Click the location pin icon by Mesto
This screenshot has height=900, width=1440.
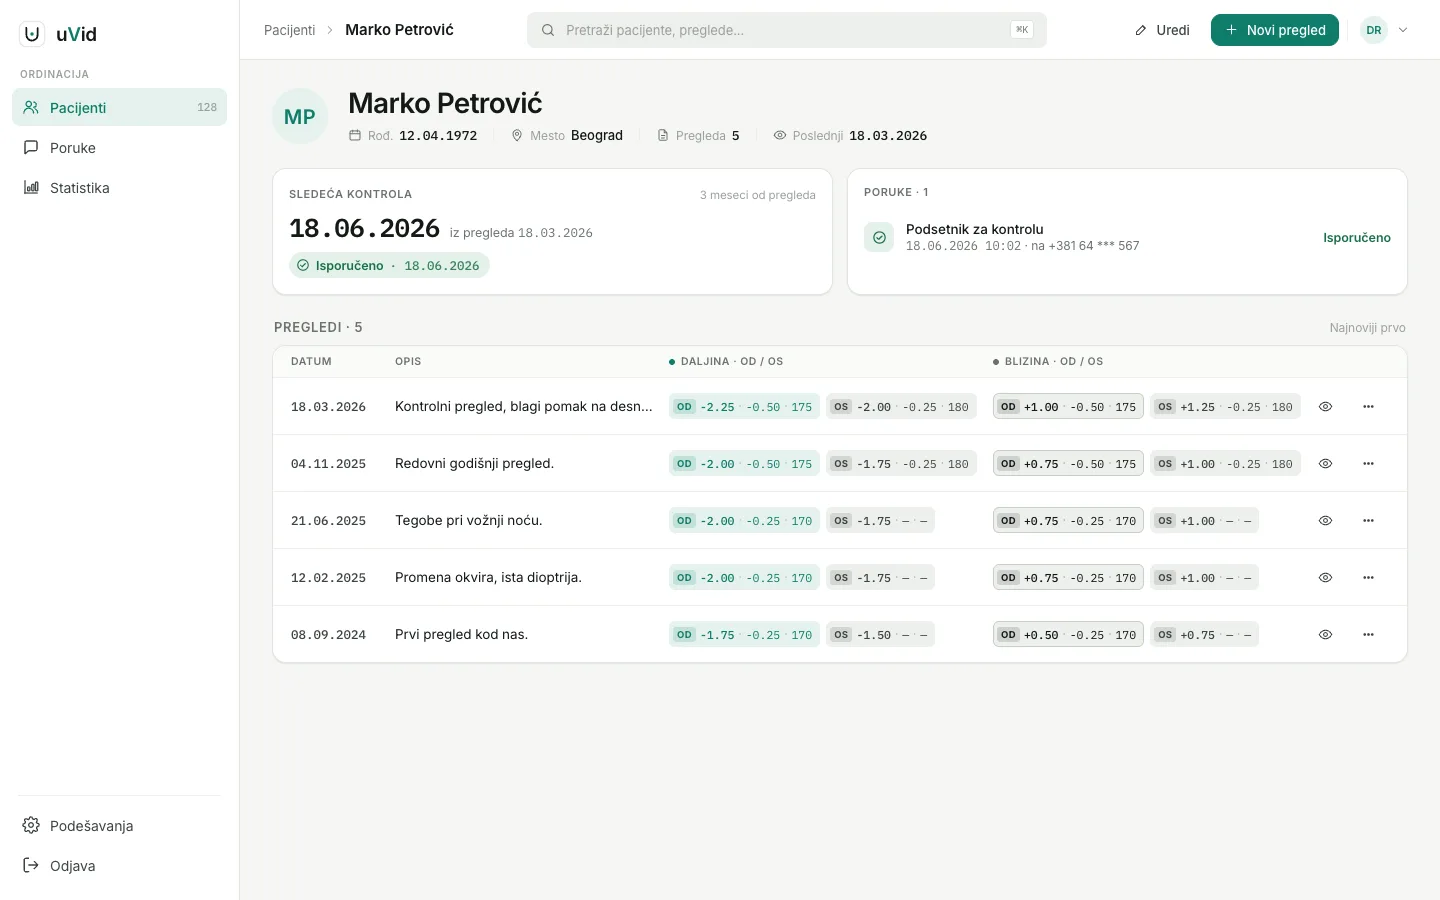[517, 135]
